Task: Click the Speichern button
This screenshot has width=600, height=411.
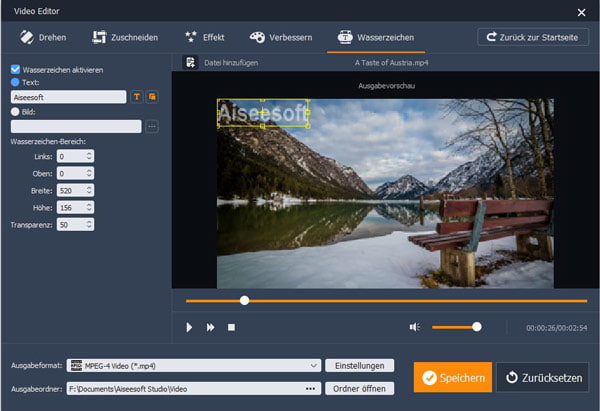Action: [x=453, y=377]
